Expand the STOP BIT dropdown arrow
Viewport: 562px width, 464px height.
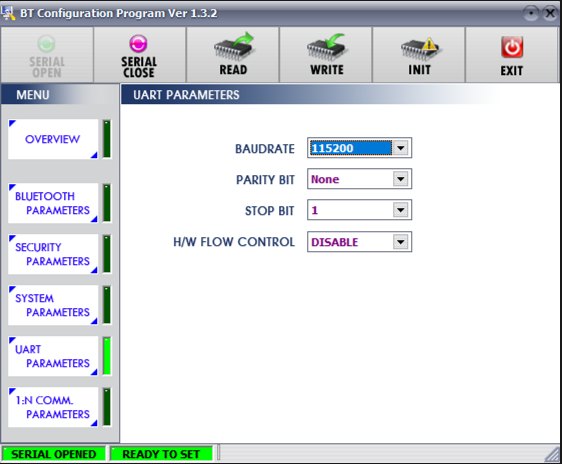(401, 210)
